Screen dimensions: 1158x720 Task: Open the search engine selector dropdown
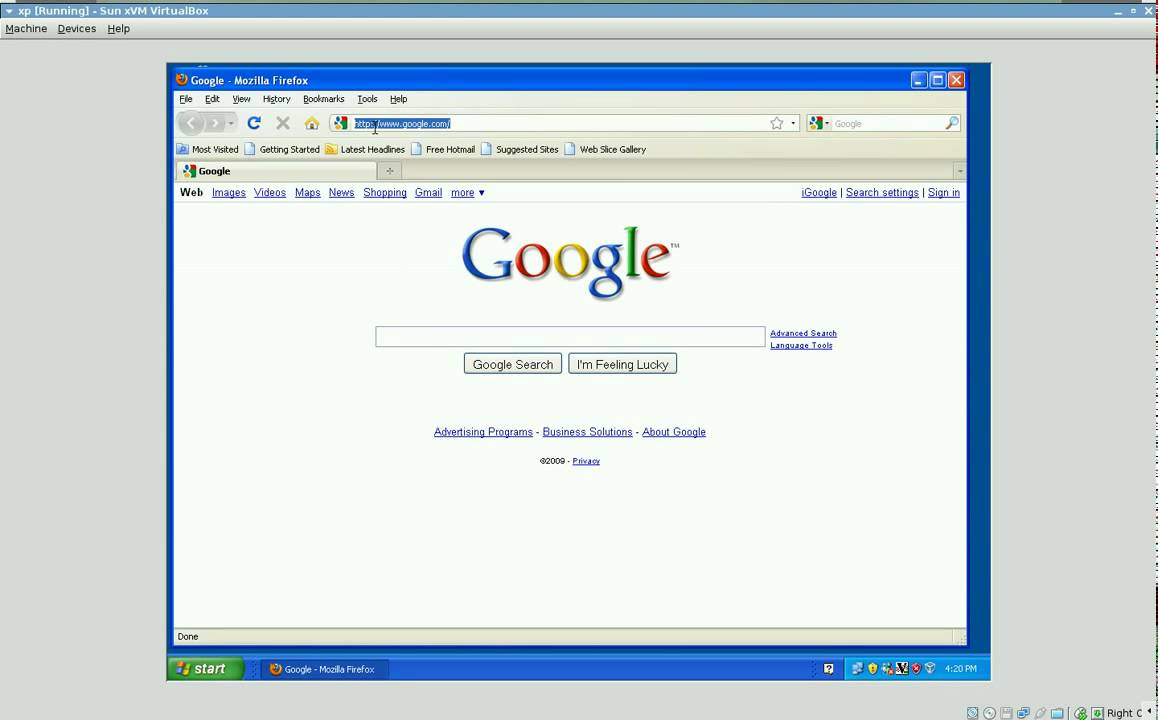coord(819,123)
